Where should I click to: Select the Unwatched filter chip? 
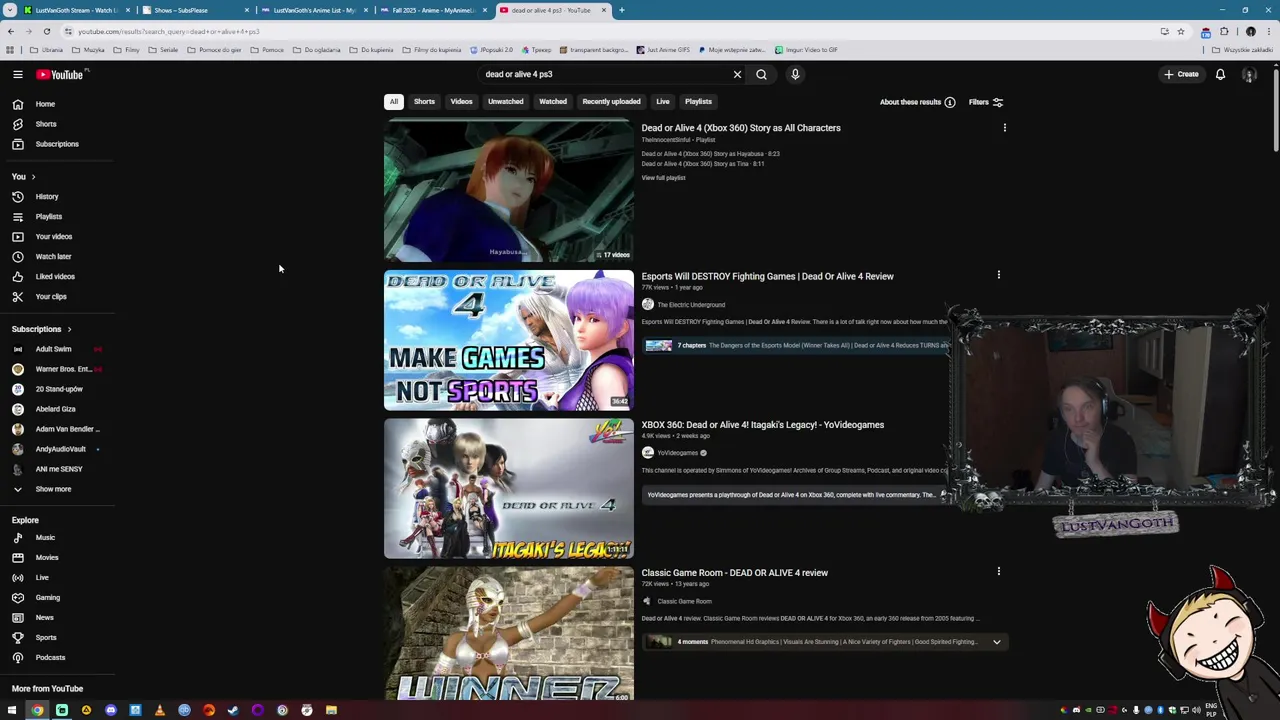point(505,101)
